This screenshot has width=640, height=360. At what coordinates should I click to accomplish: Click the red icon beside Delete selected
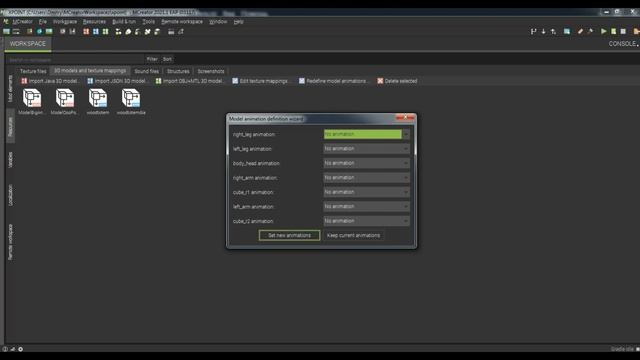pyautogui.click(x=380, y=81)
